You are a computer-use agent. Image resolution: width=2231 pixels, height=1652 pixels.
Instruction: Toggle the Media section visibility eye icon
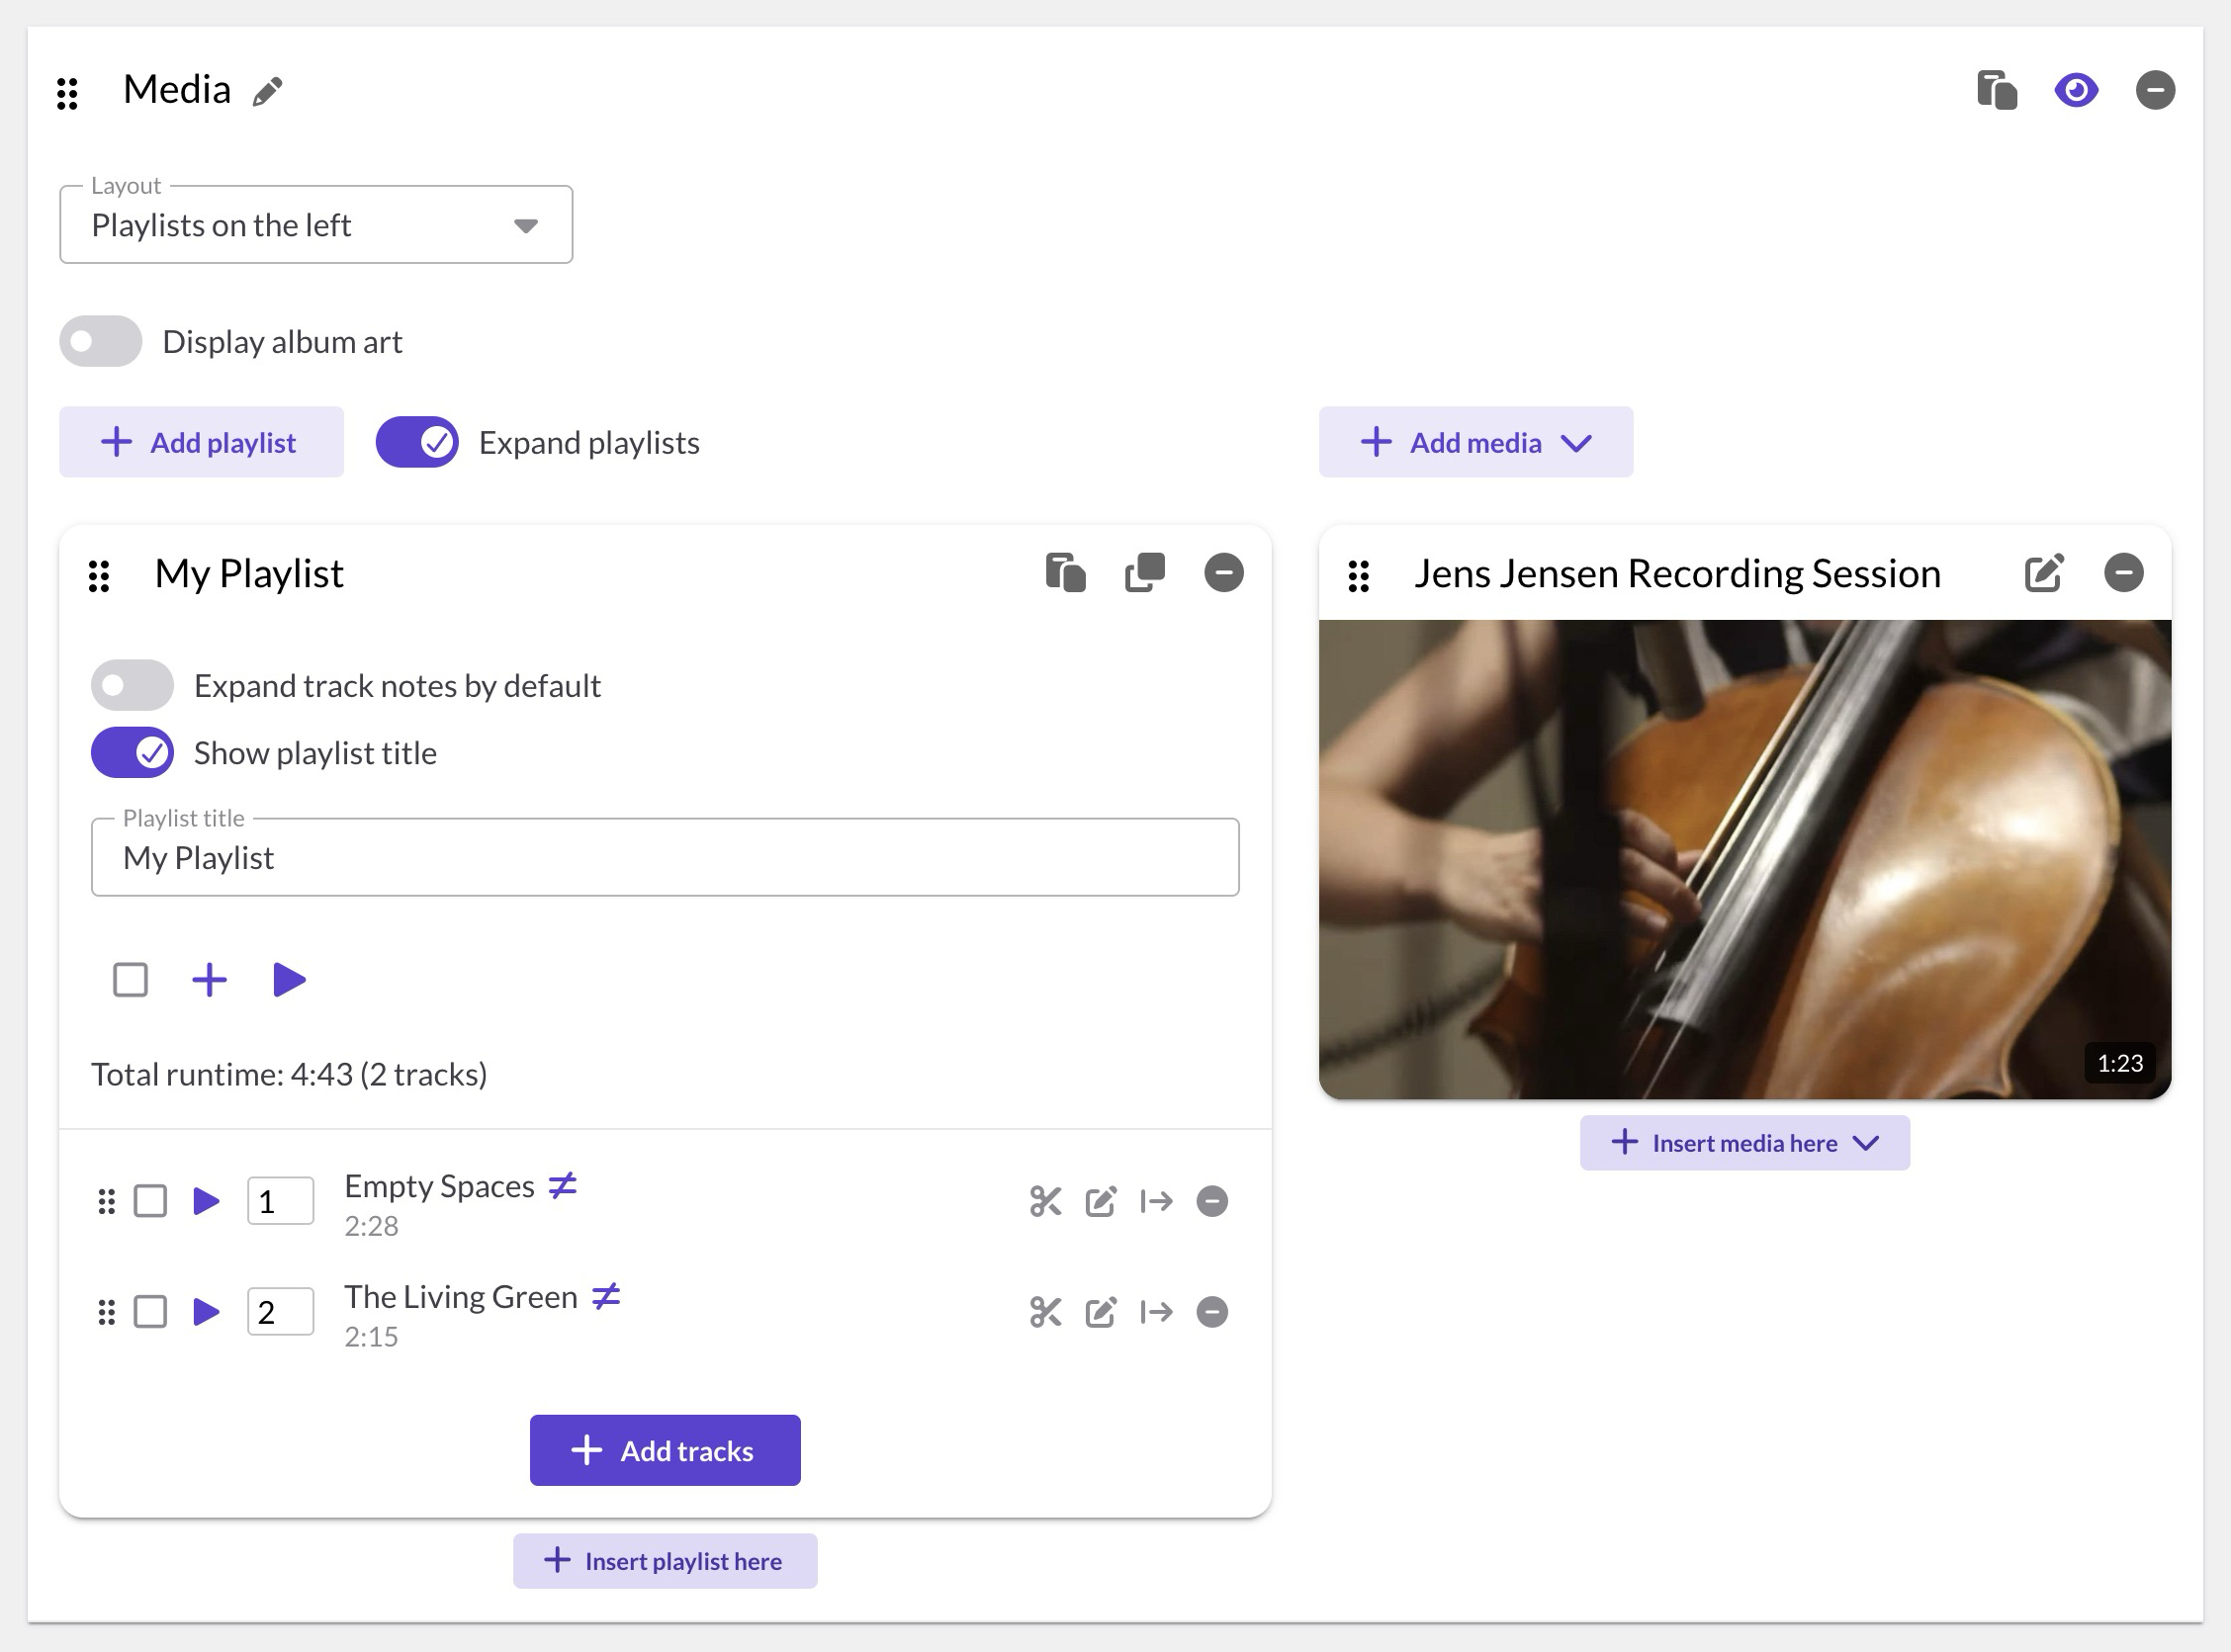[2075, 90]
